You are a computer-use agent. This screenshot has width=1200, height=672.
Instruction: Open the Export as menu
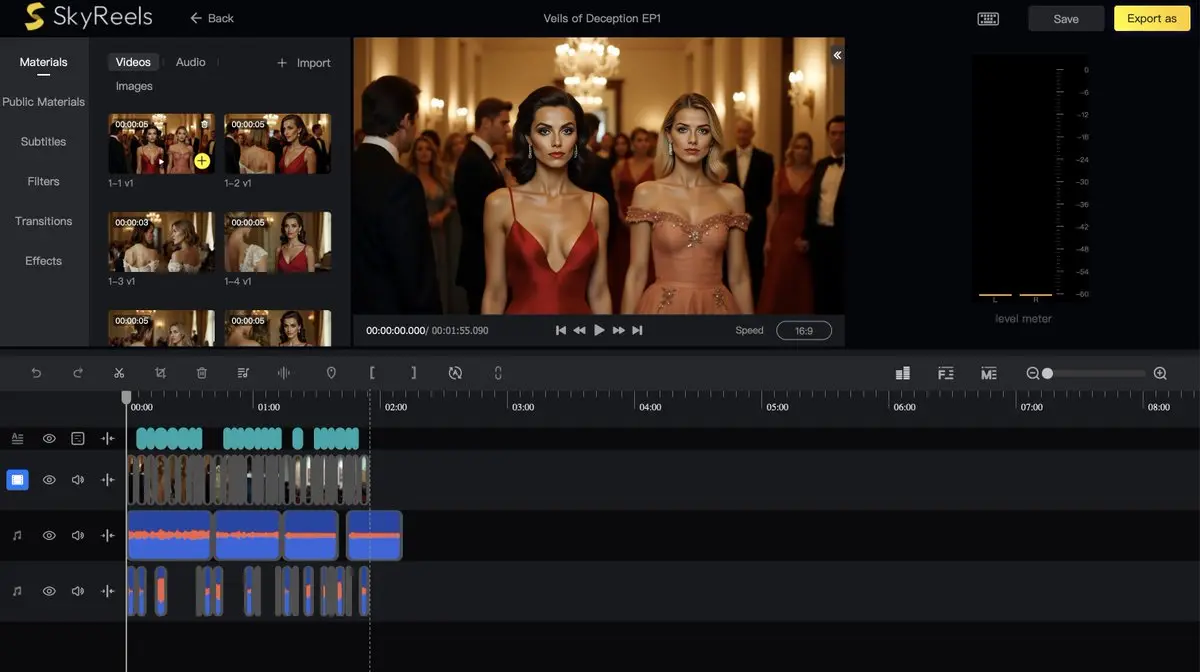pos(1151,19)
